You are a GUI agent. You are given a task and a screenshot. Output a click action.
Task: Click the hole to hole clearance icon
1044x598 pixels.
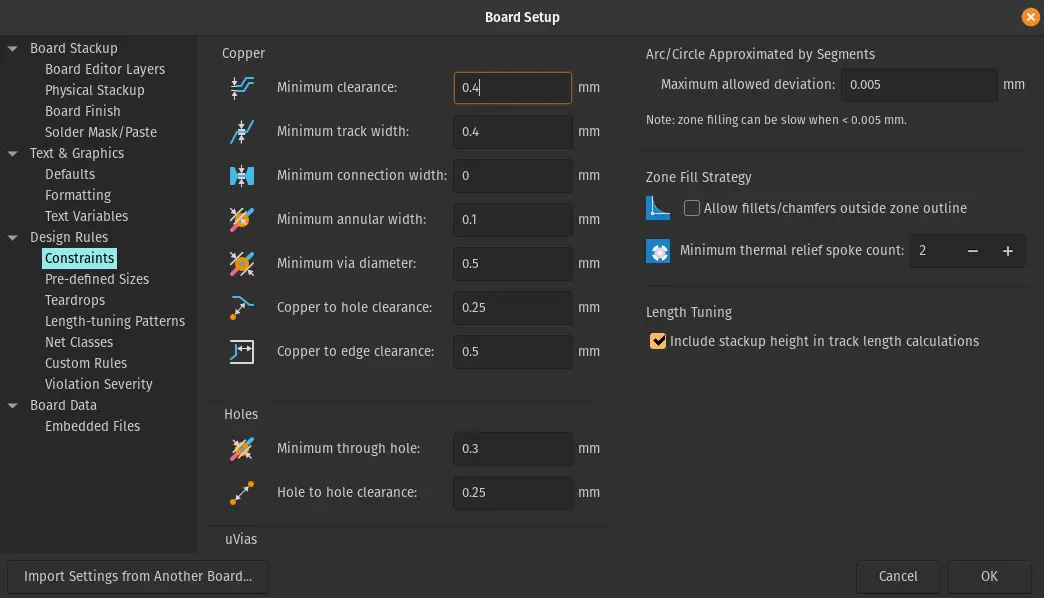pyautogui.click(x=241, y=492)
